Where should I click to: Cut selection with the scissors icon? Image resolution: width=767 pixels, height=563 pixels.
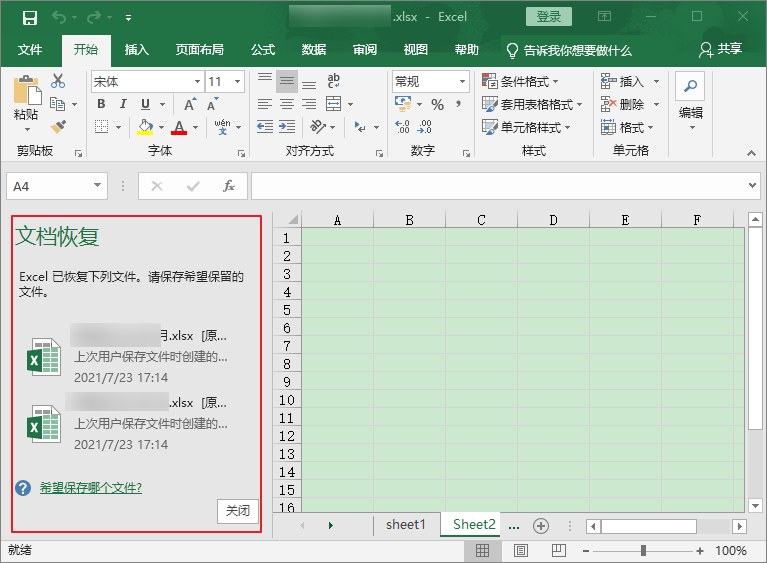(58, 81)
